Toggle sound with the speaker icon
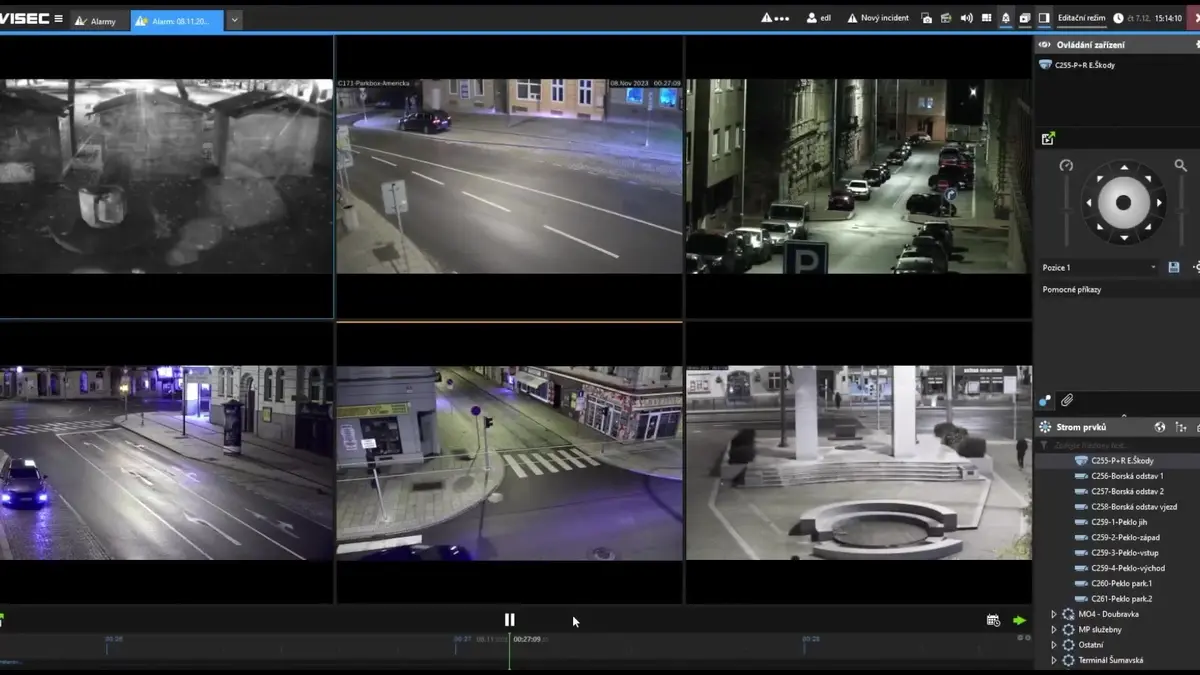 pyautogui.click(x=966, y=18)
